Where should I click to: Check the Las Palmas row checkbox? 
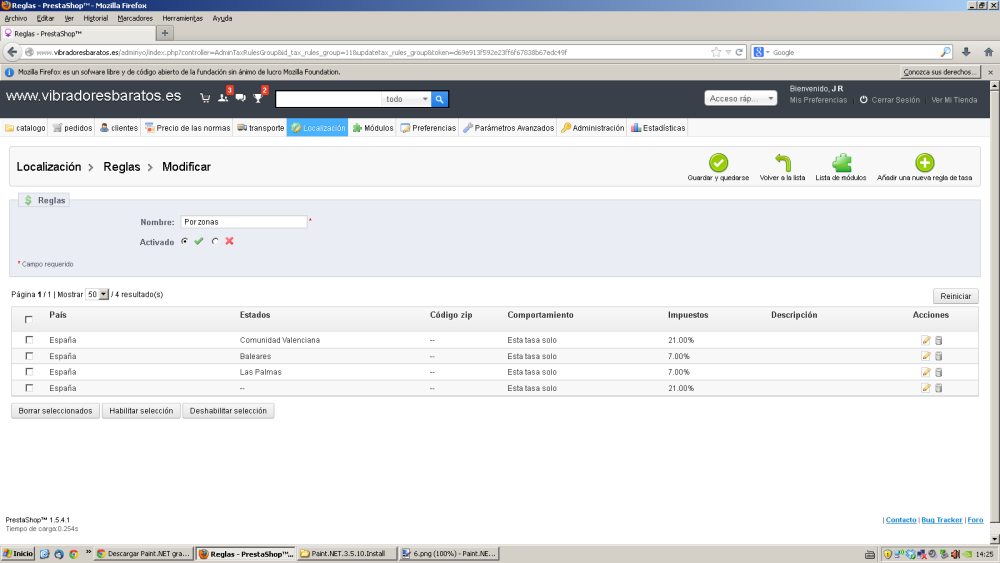pyautogui.click(x=29, y=372)
